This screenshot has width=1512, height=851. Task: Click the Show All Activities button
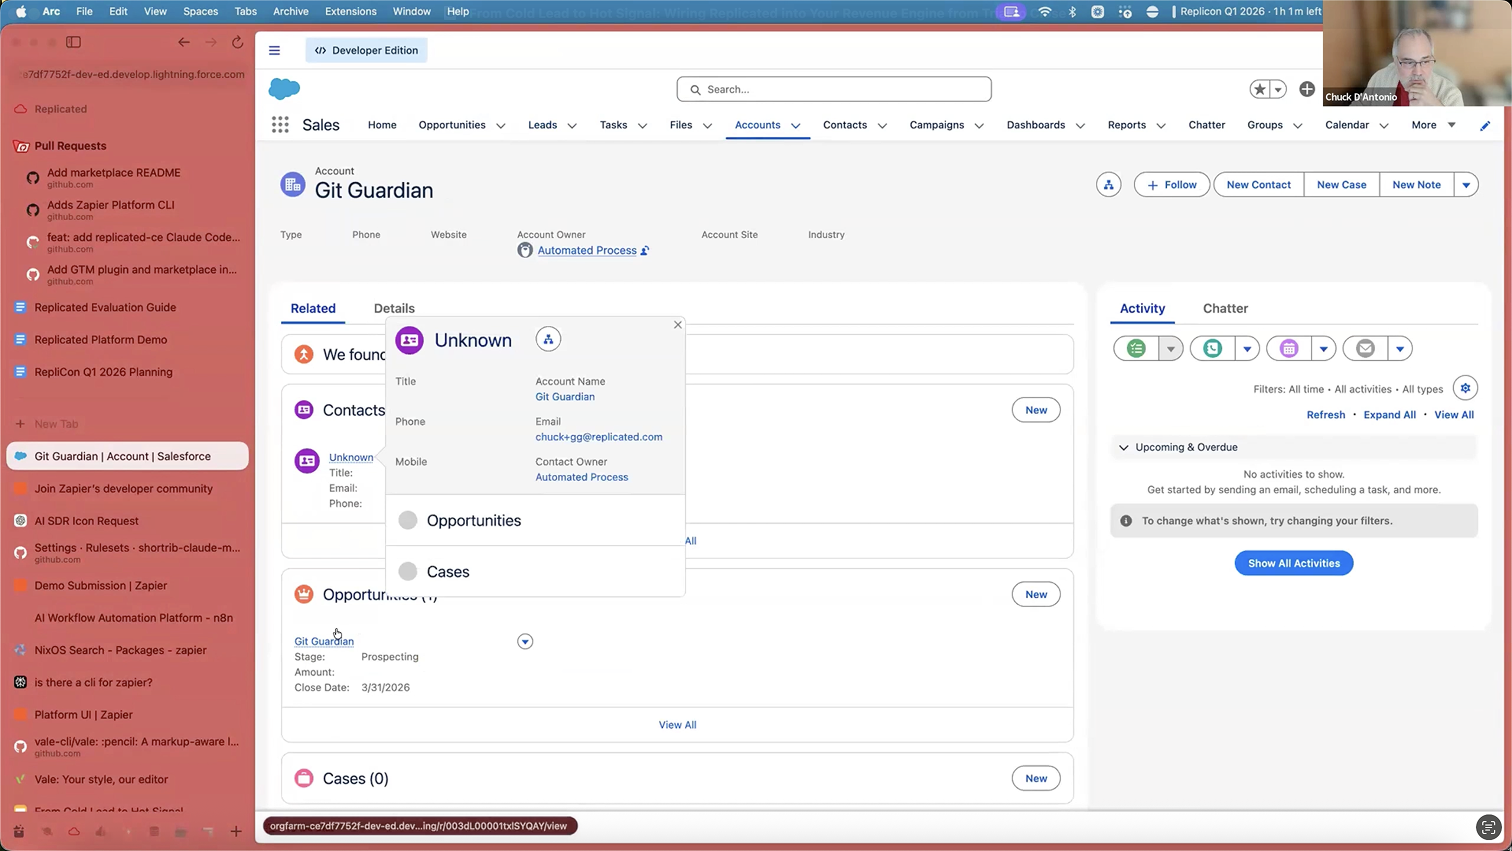tap(1294, 563)
